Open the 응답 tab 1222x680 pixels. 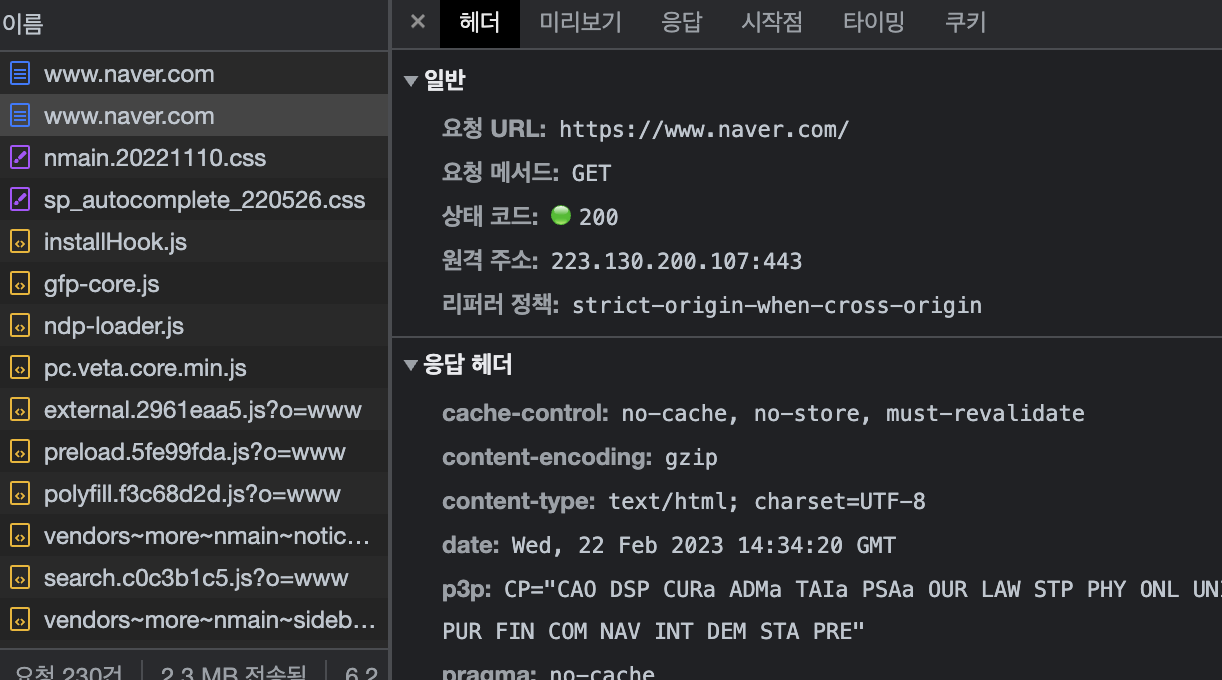tap(682, 23)
